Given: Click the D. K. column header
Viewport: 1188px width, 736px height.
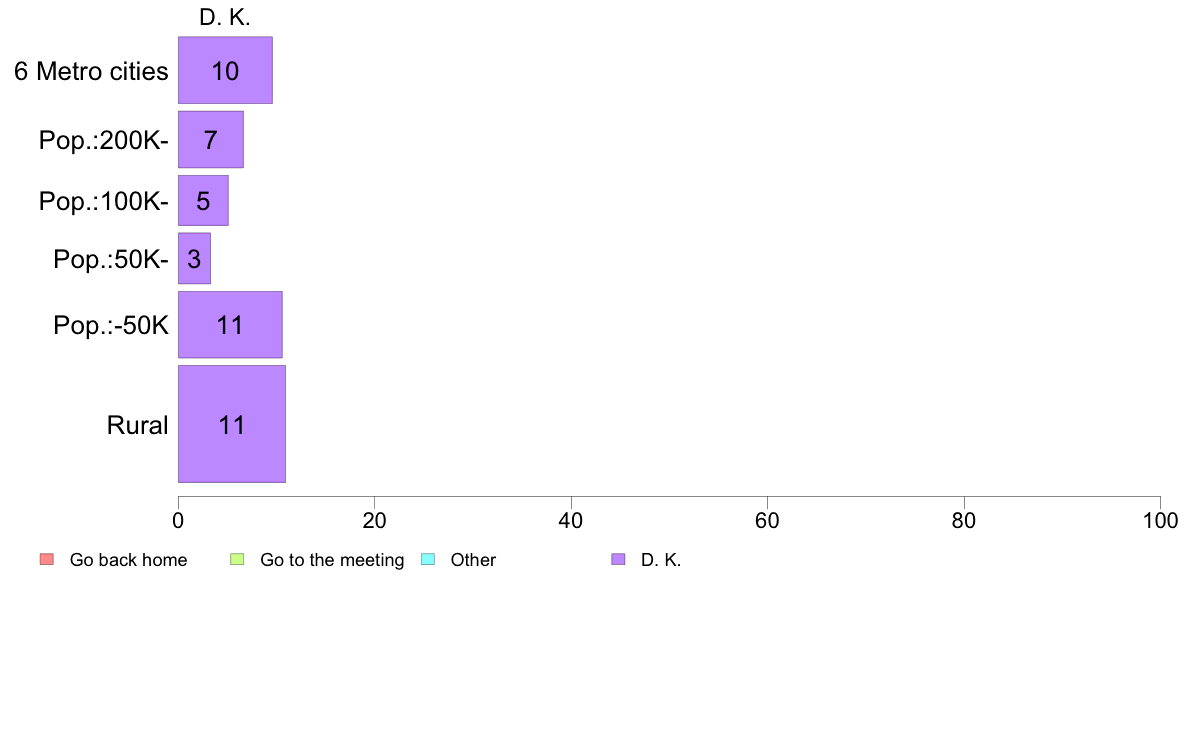Looking at the screenshot, I should 225,17.
